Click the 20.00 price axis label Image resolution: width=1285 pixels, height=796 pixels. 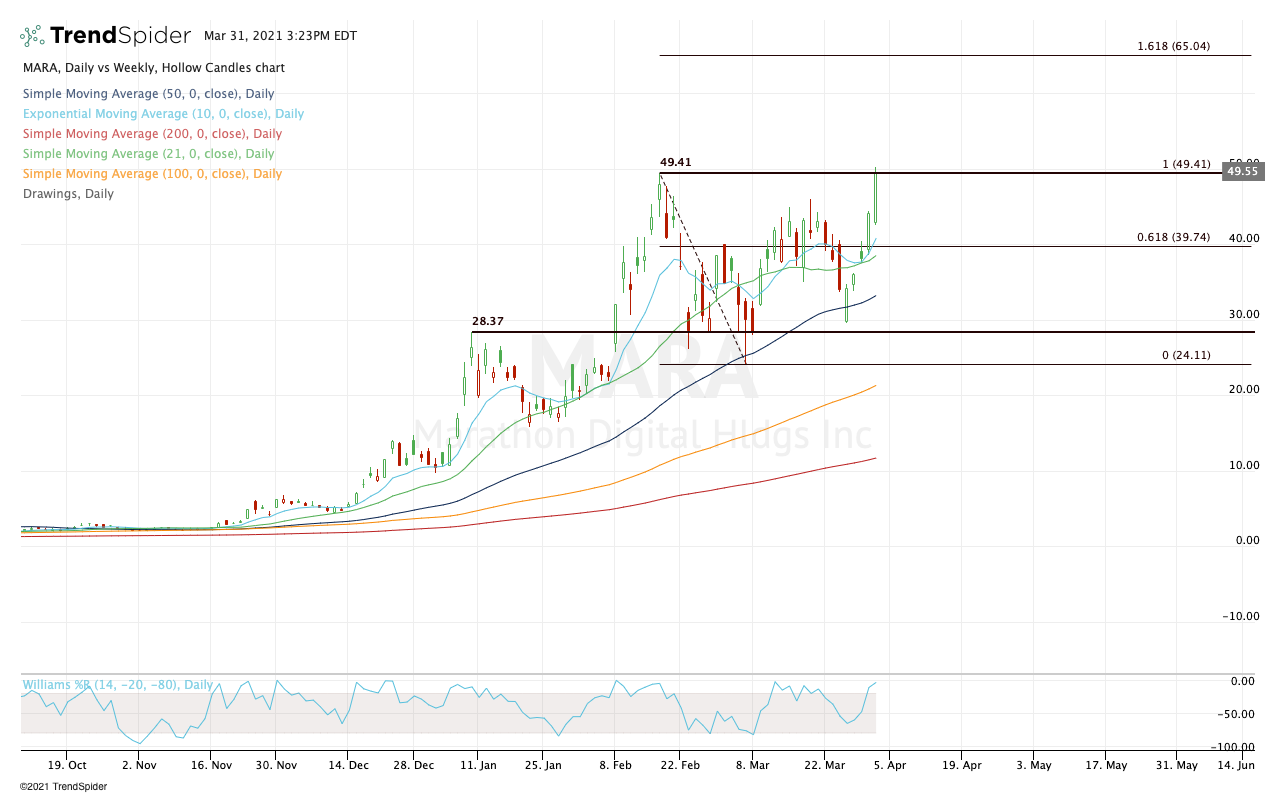pyautogui.click(x=1244, y=390)
